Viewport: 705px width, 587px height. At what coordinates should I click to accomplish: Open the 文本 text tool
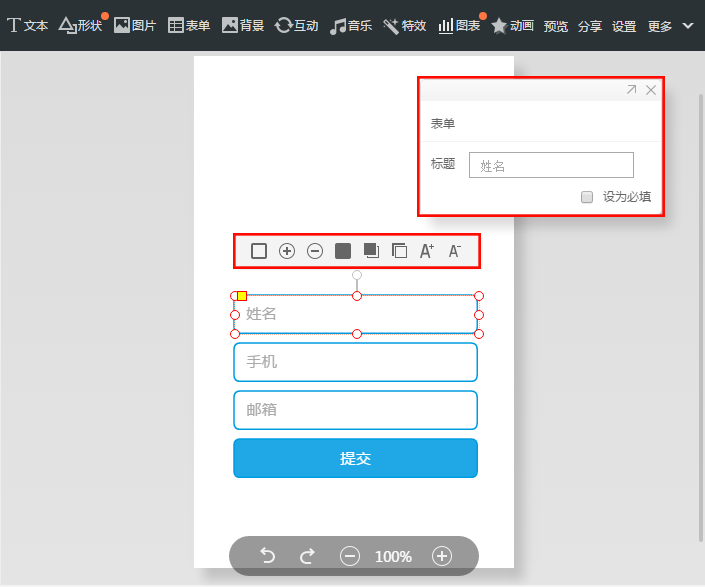pyautogui.click(x=28, y=26)
